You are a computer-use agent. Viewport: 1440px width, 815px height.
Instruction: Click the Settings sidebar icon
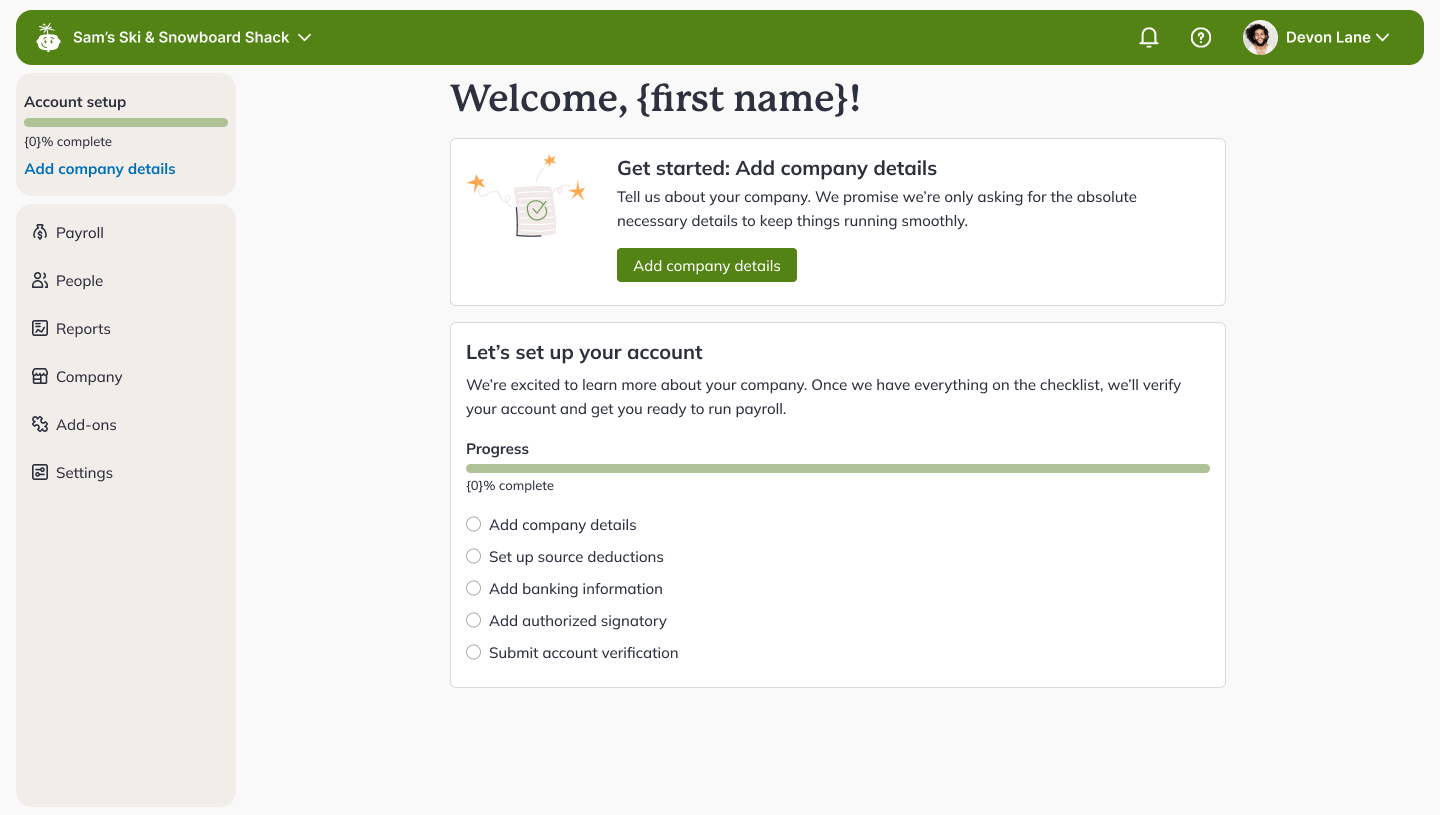coord(39,472)
